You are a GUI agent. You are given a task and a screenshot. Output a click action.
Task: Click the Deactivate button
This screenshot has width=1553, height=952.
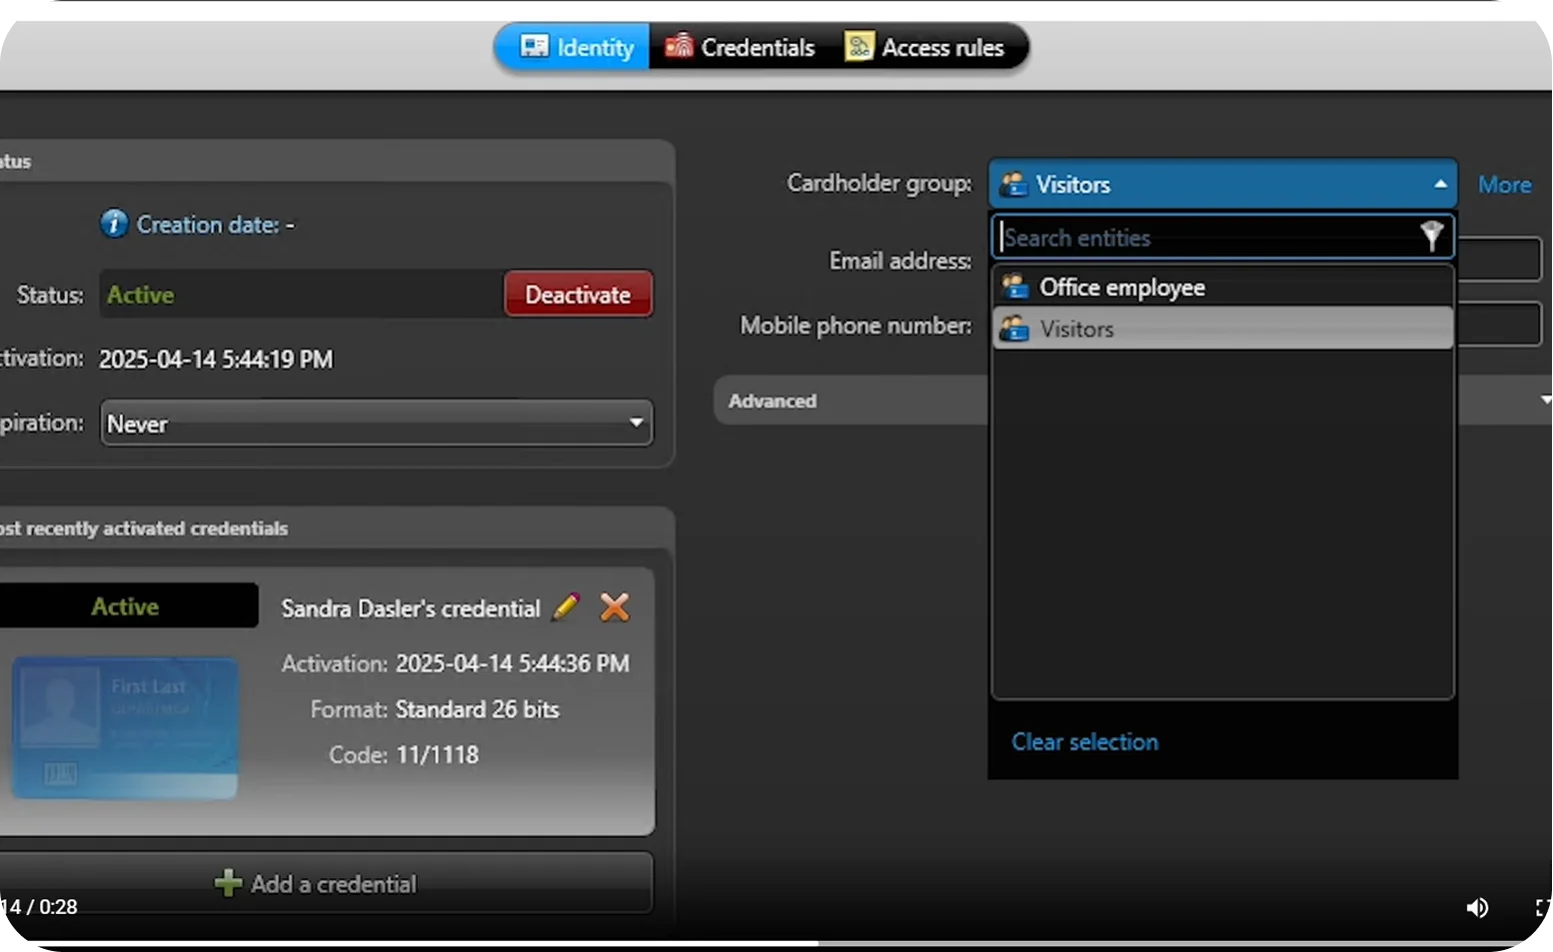coord(578,294)
